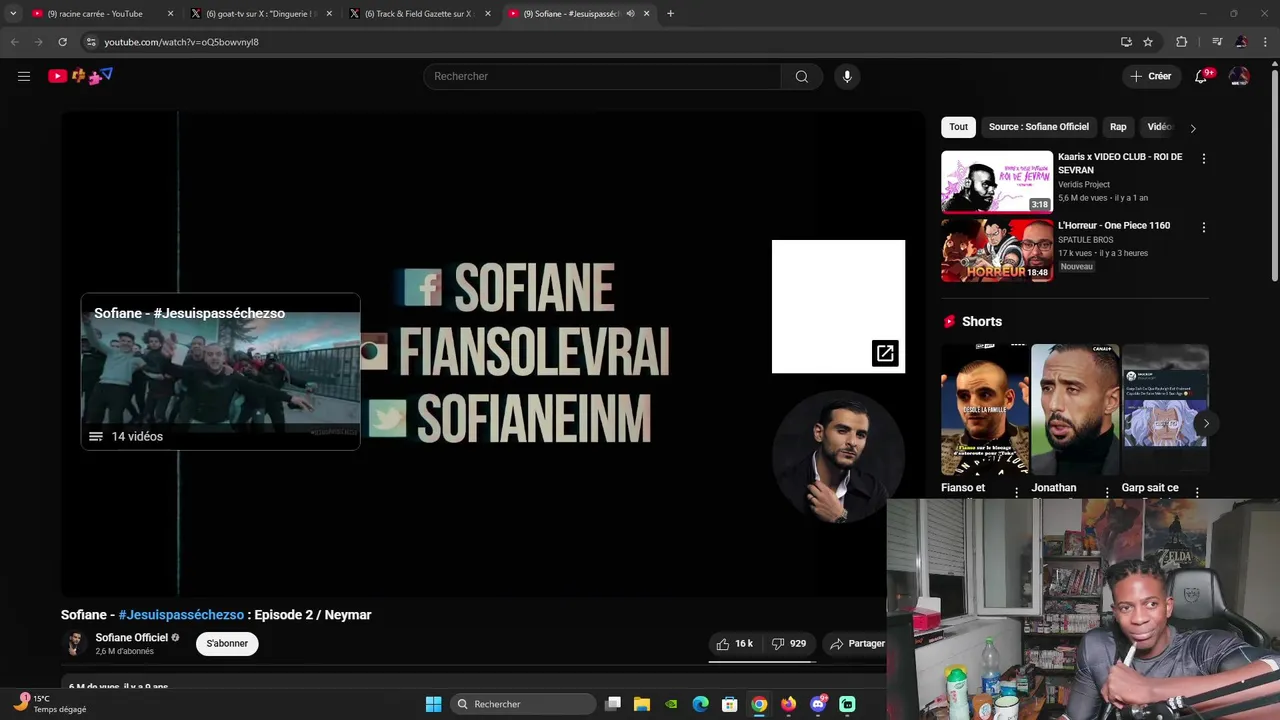Reload the page in Chrome
Screen dimensions: 1280x720
[62, 42]
